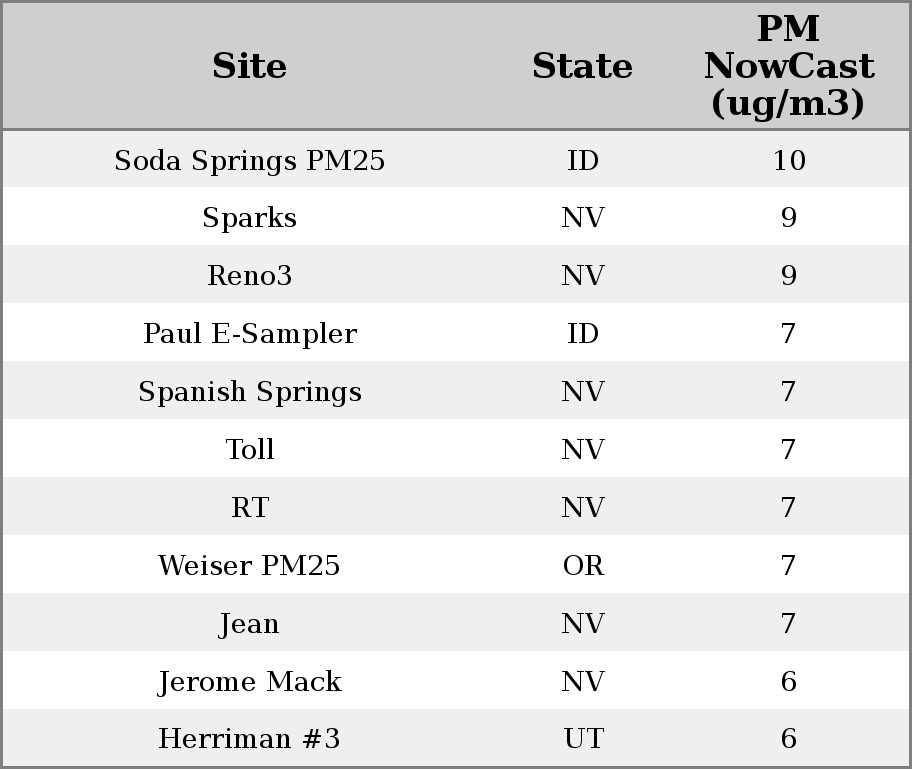Image resolution: width=912 pixels, height=769 pixels.
Task: Click Soda Springs PM25 value 10
Action: point(788,161)
